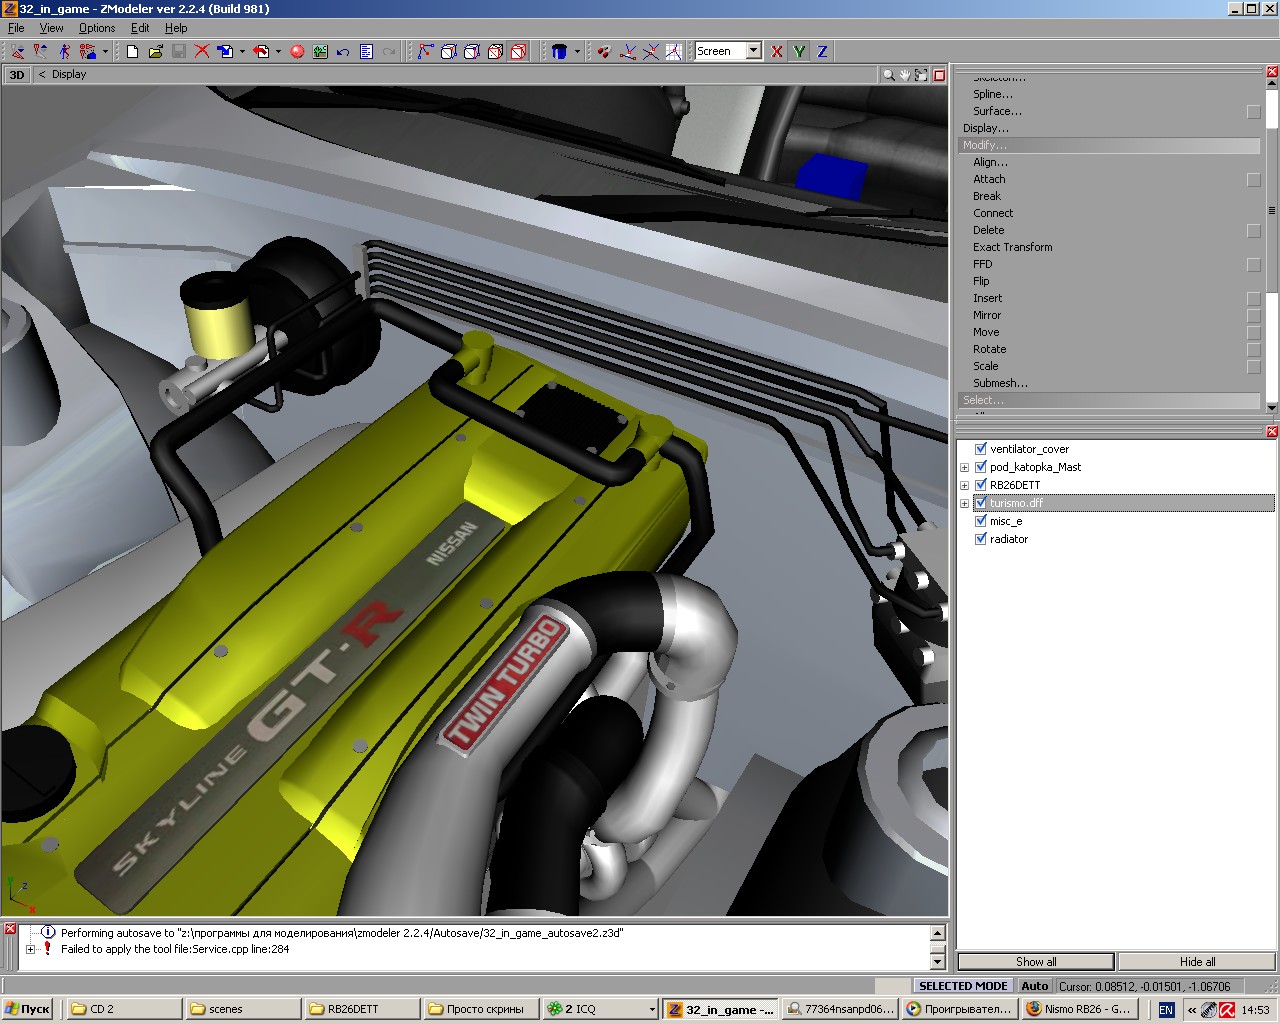Viewport: 1280px width, 1024px height.
Task: Select the second cube level icon
Action: pyautogui.click(x=472, y=51)
